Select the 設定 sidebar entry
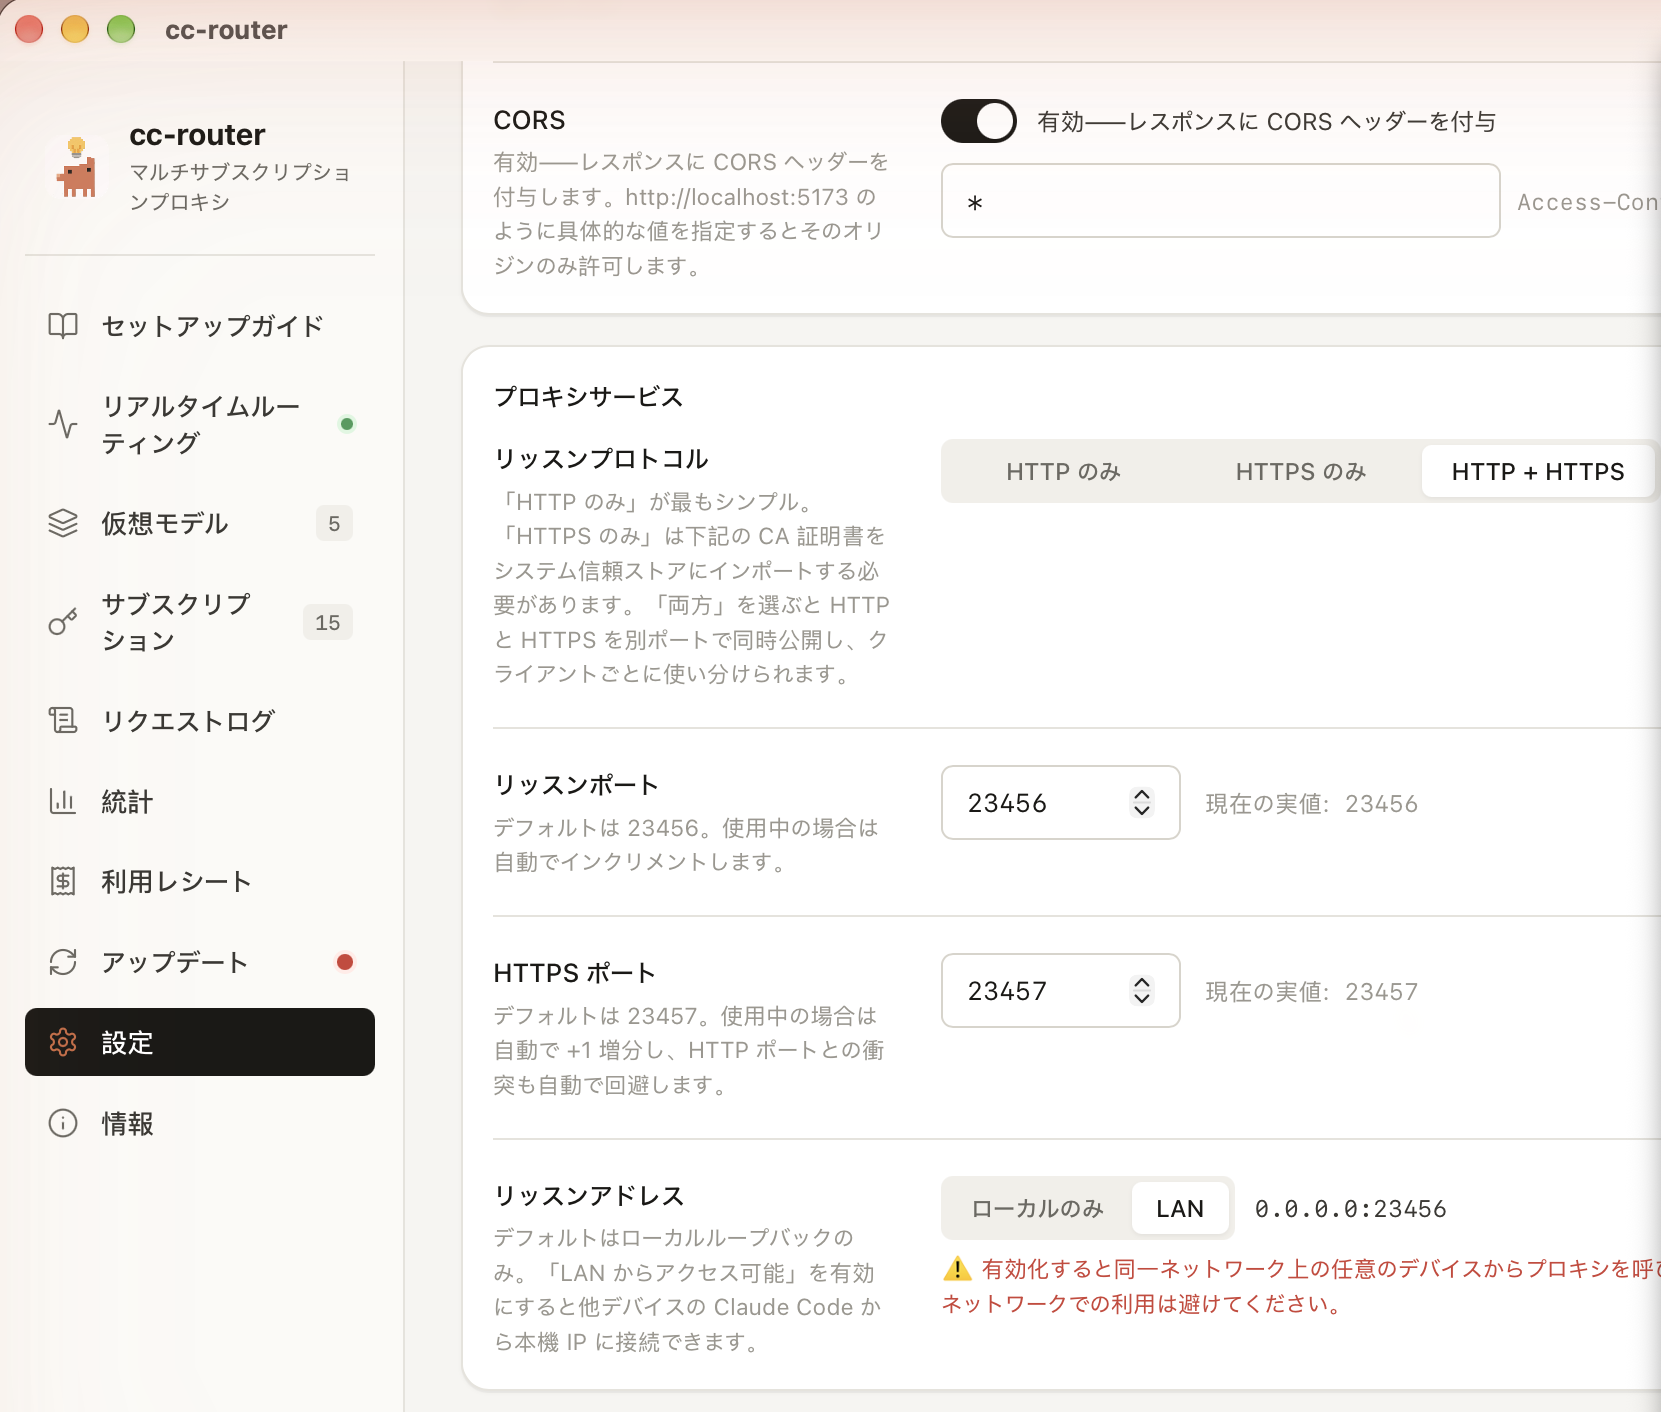 tap(200, 1042)
